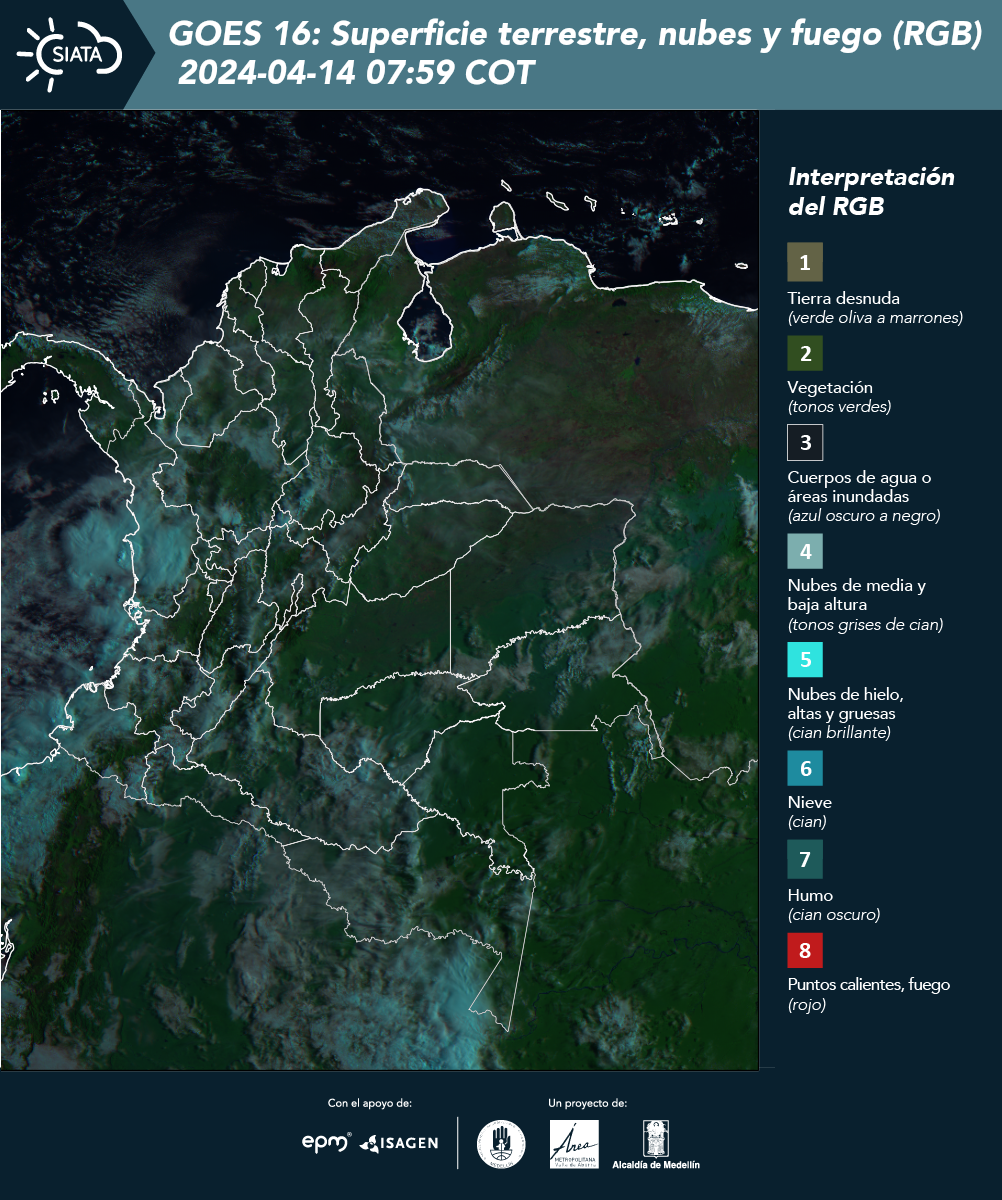The image size is (1002, 1200).
Task: Click the 'Nieve' label
Action: click(810, 802)
